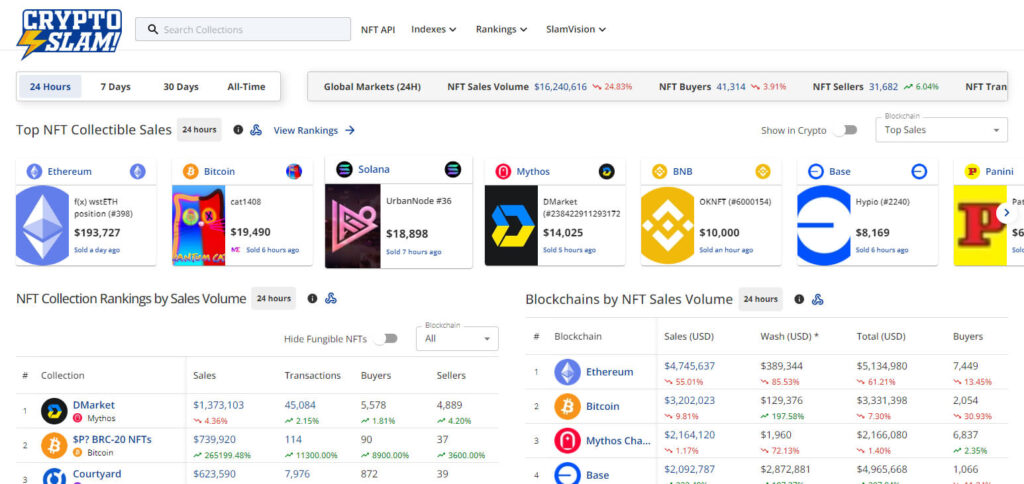Viewport: 1024px width, 484px height.
Task: Click the 24 hours badge beside NFT Collection Rankings
Action: click(274, 298)
